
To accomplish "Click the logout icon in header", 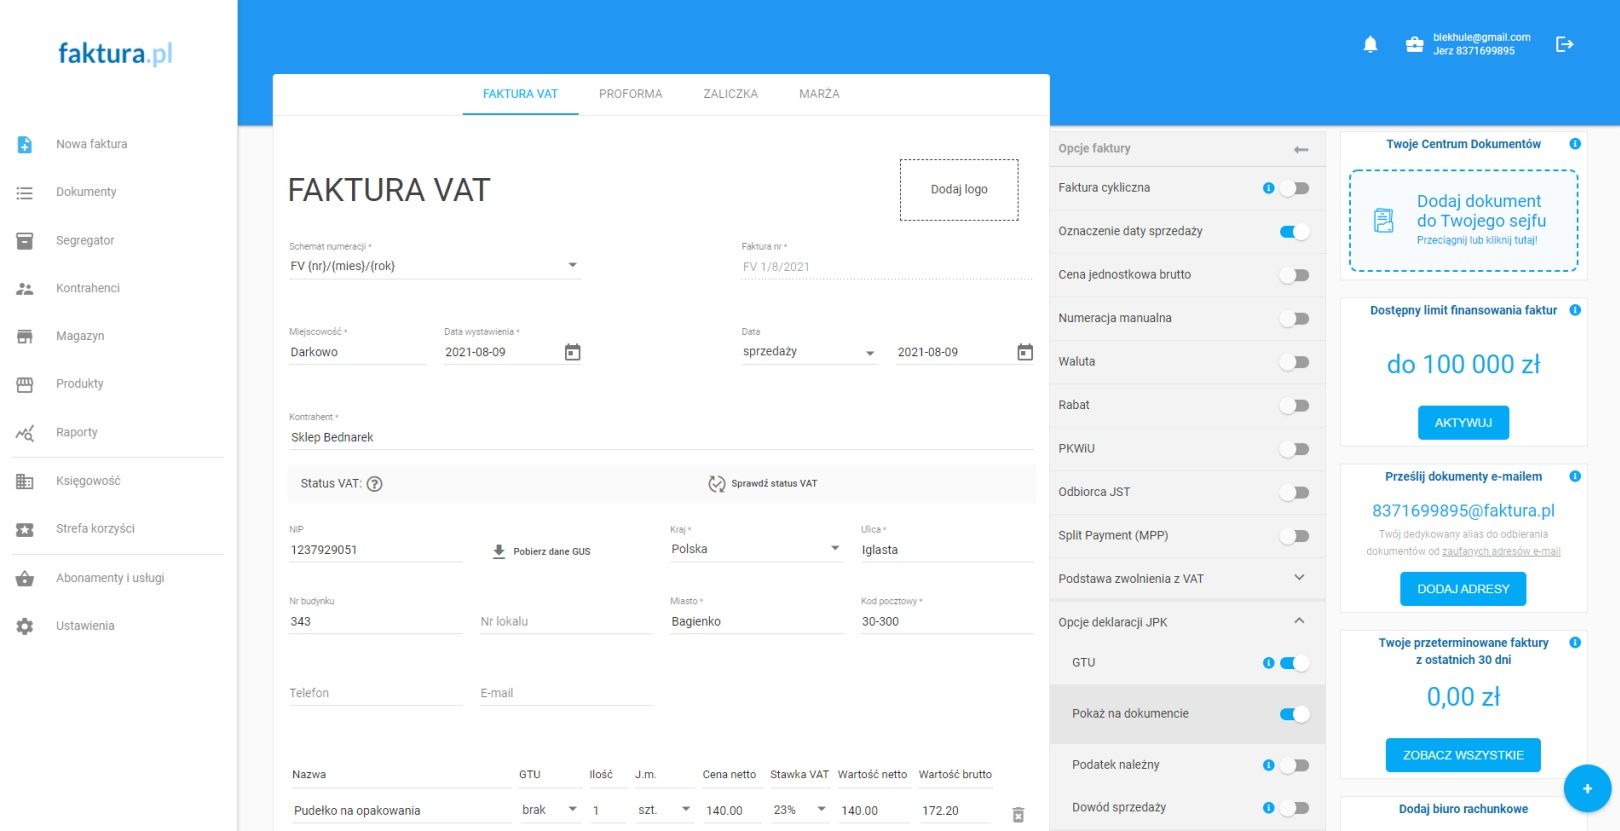I will [1565, 44].
